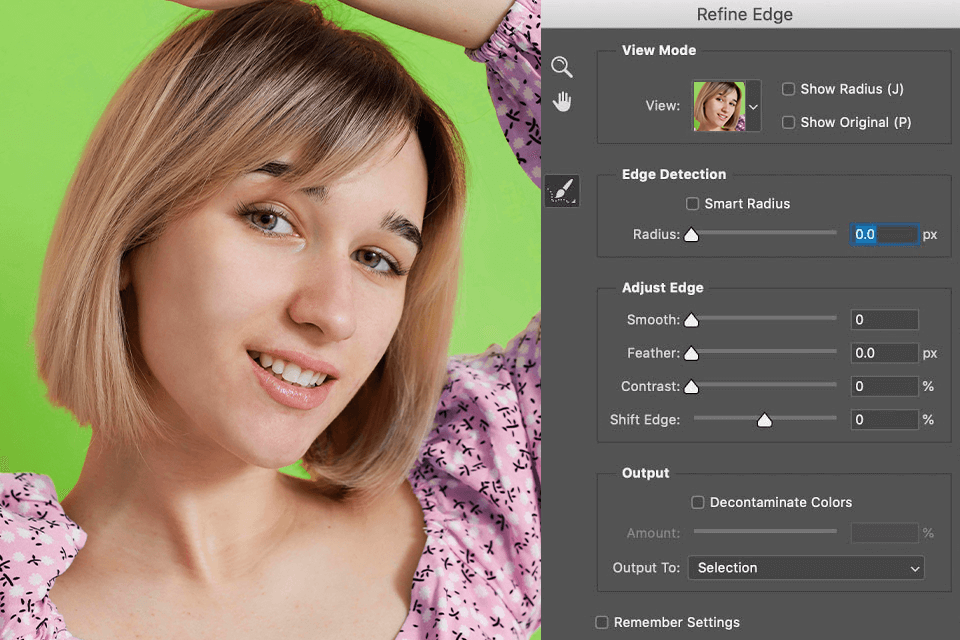Enable Show Original (P) checkbox
The image size is (960, 640).
point(788,122)
